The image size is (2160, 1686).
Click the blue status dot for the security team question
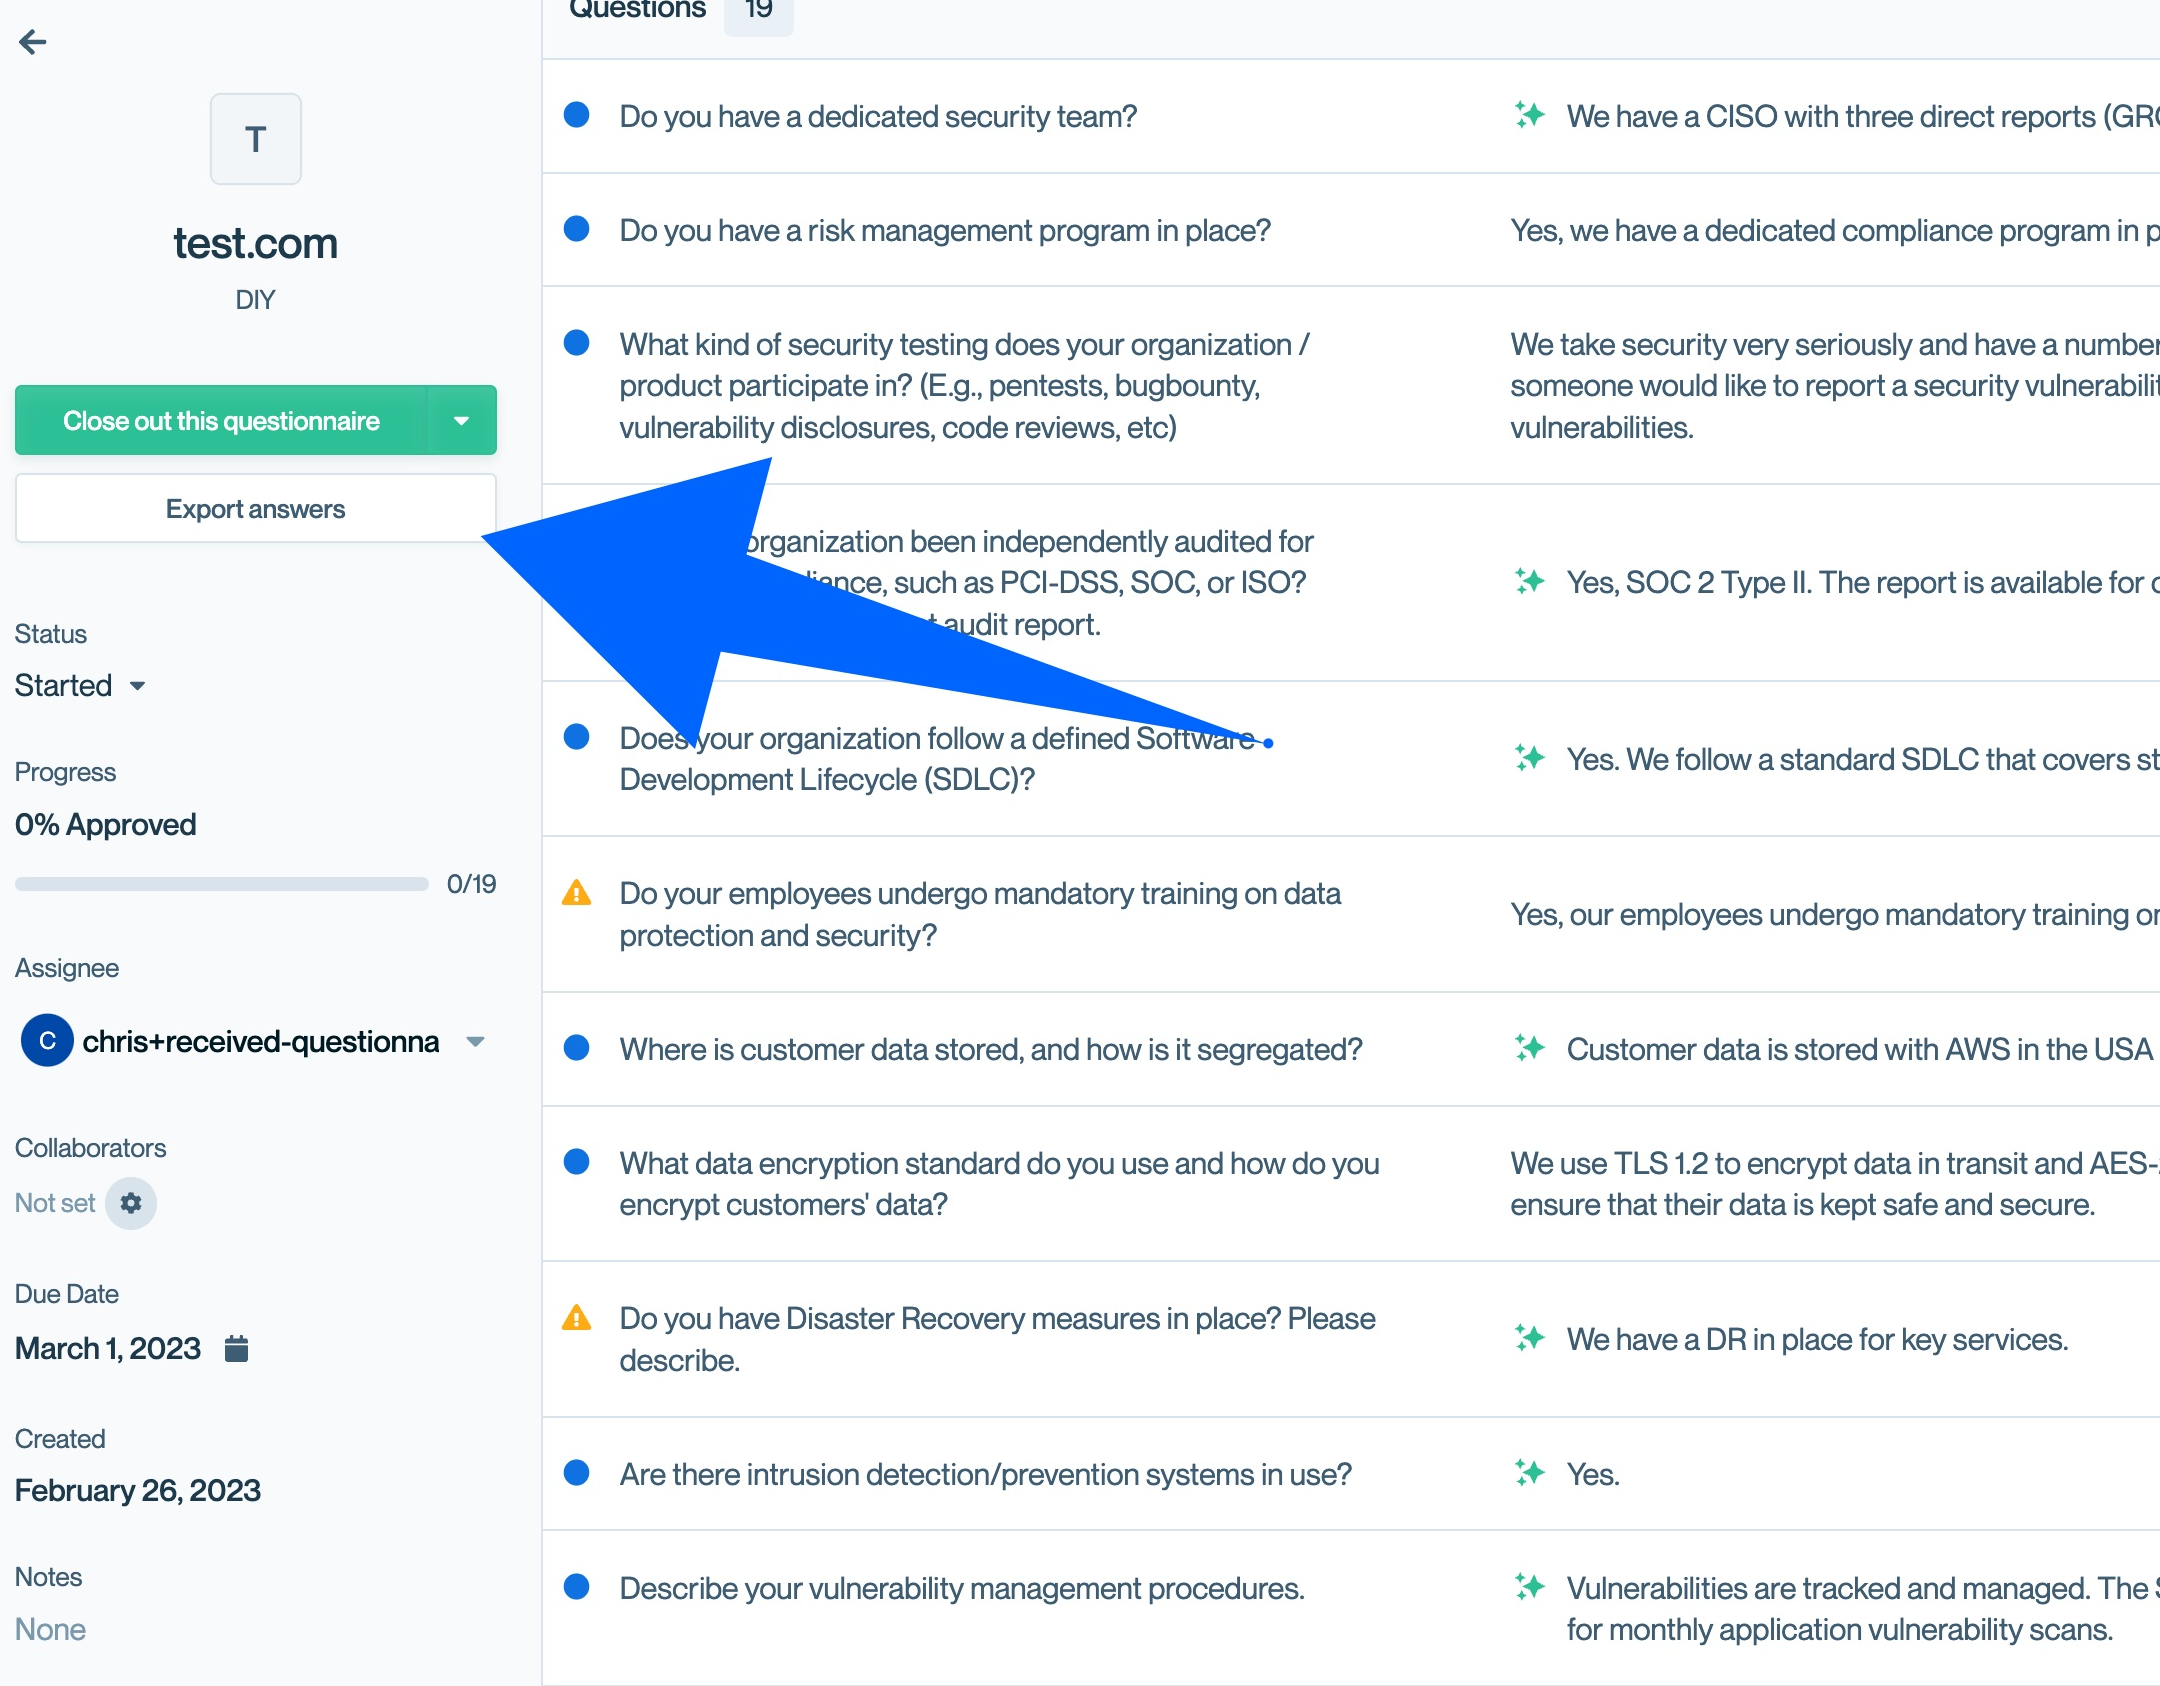coord(577,116)
